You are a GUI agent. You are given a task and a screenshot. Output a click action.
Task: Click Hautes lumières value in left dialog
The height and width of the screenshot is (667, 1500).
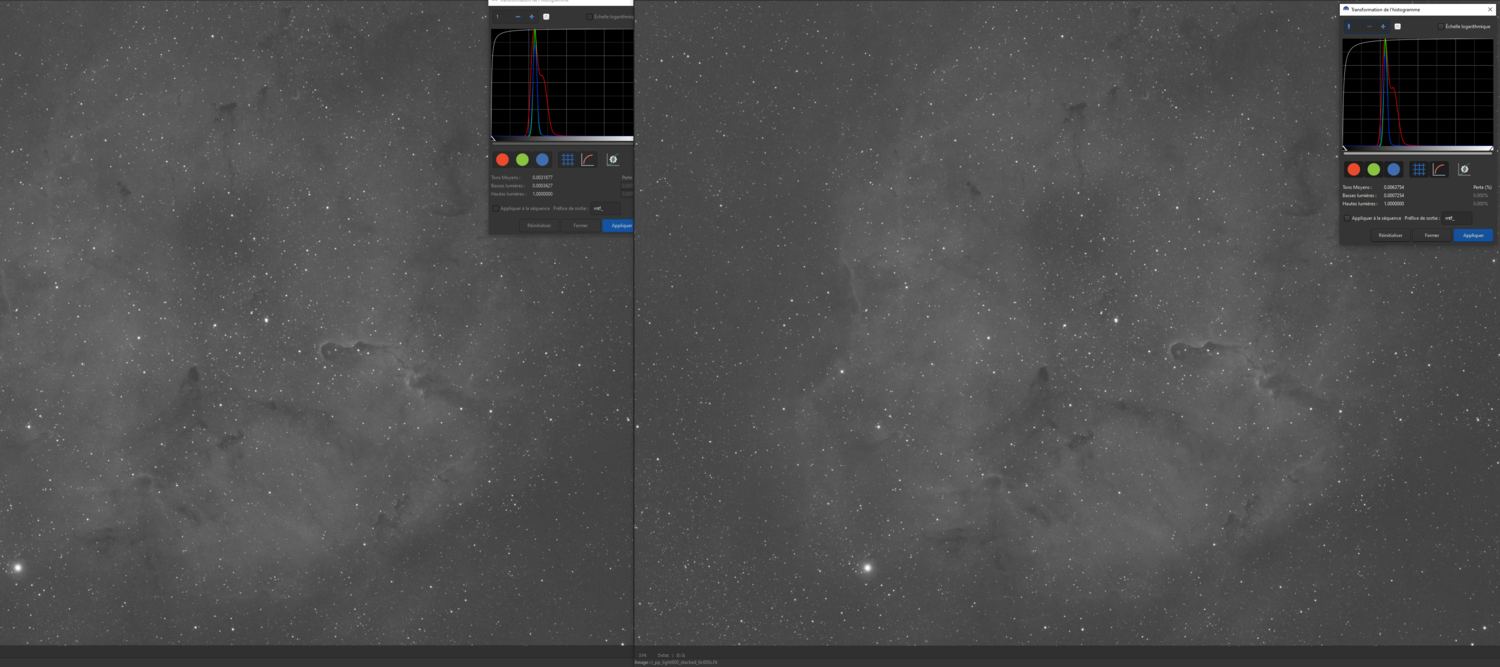pyautogui.click(x=543, y=194)
